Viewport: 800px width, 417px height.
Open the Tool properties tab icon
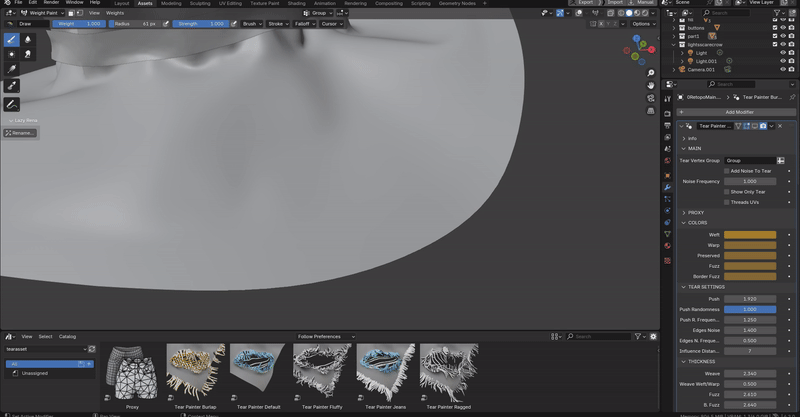pyautogui.click(x=667, y=99)
